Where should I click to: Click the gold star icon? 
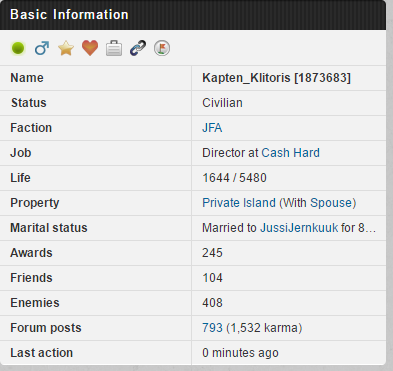66,48
